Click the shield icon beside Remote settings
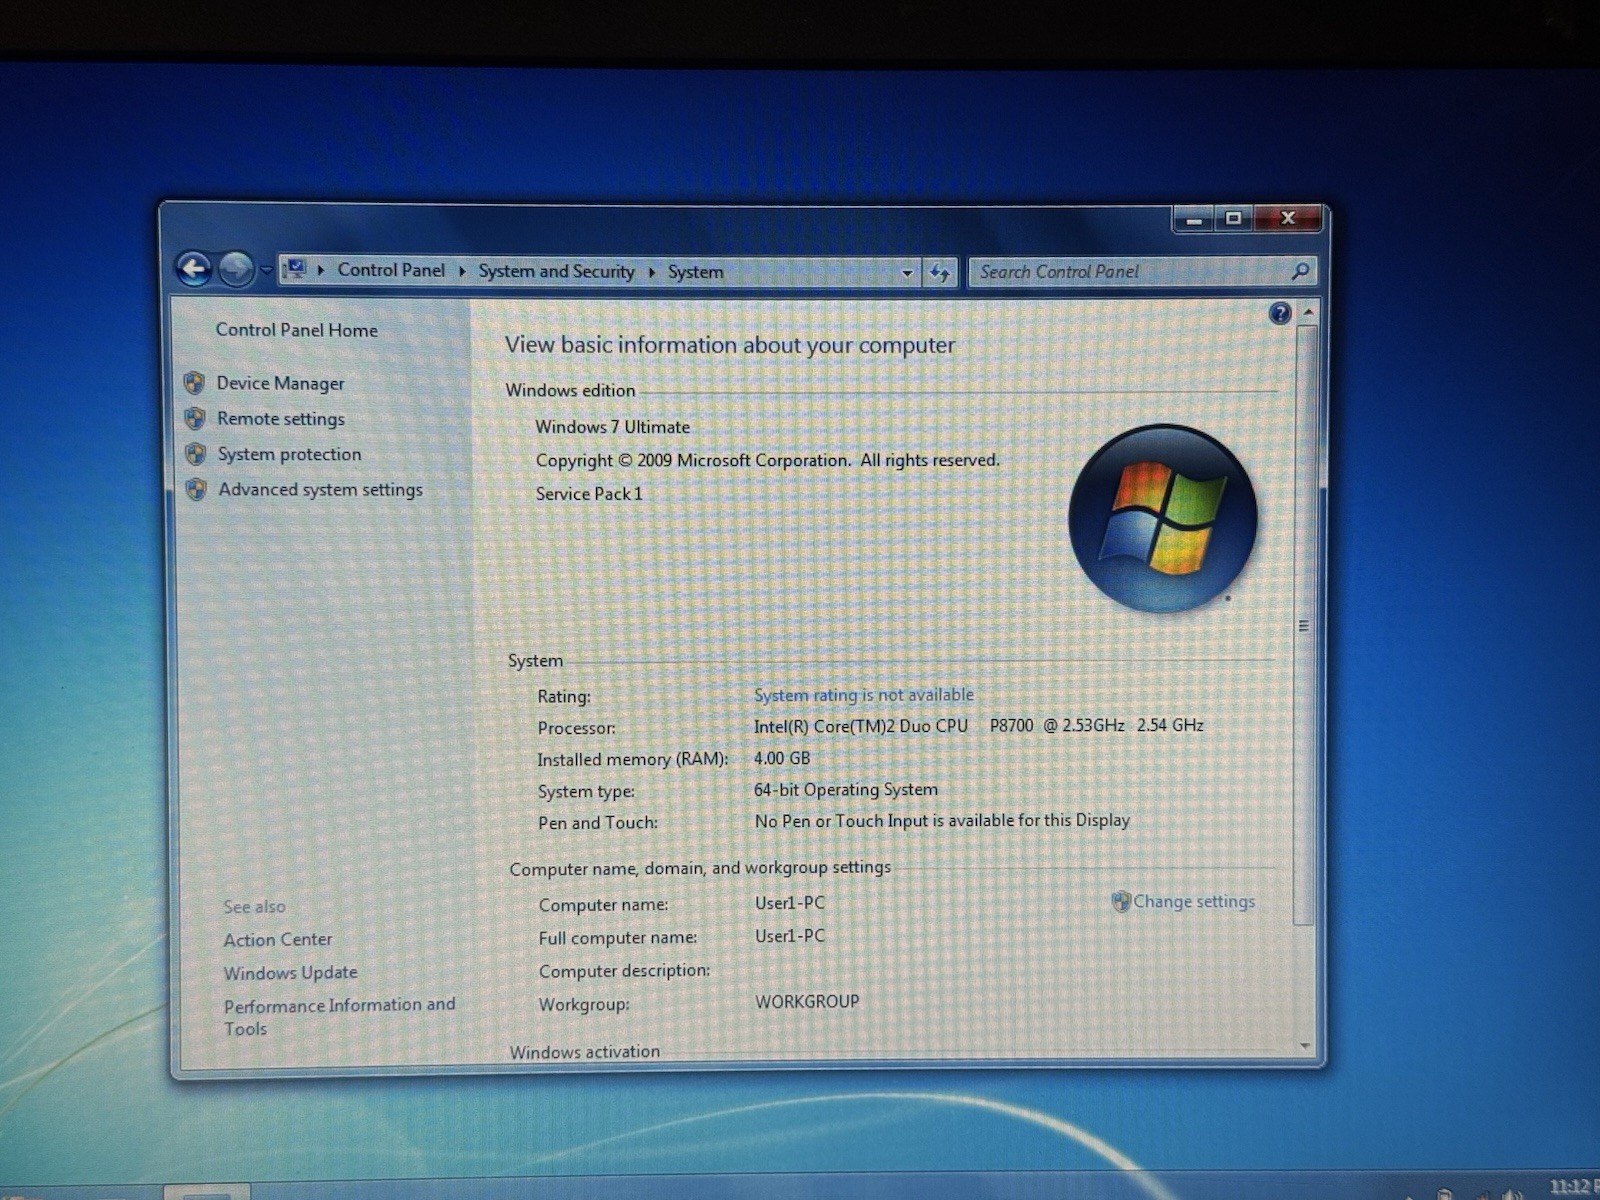The image size is (1600, 1200). [x=196, y=418]
